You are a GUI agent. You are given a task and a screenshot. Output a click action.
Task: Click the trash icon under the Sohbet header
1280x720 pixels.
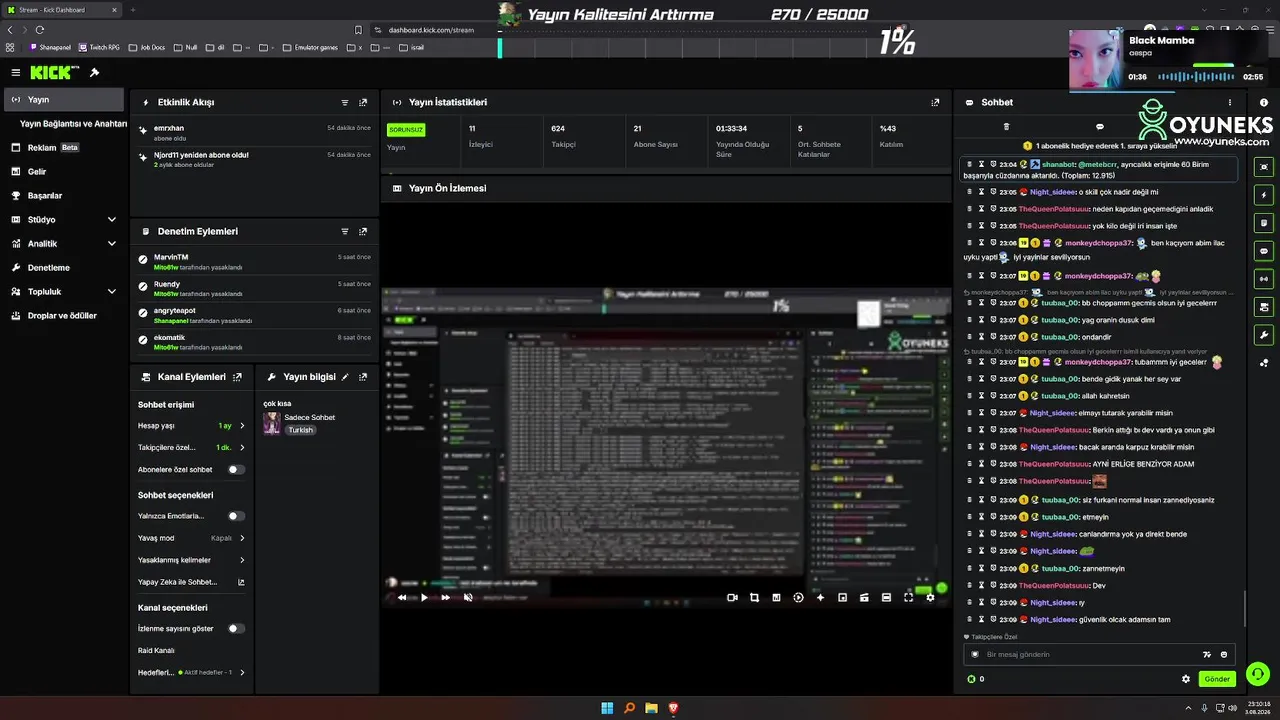[1006, 127]
